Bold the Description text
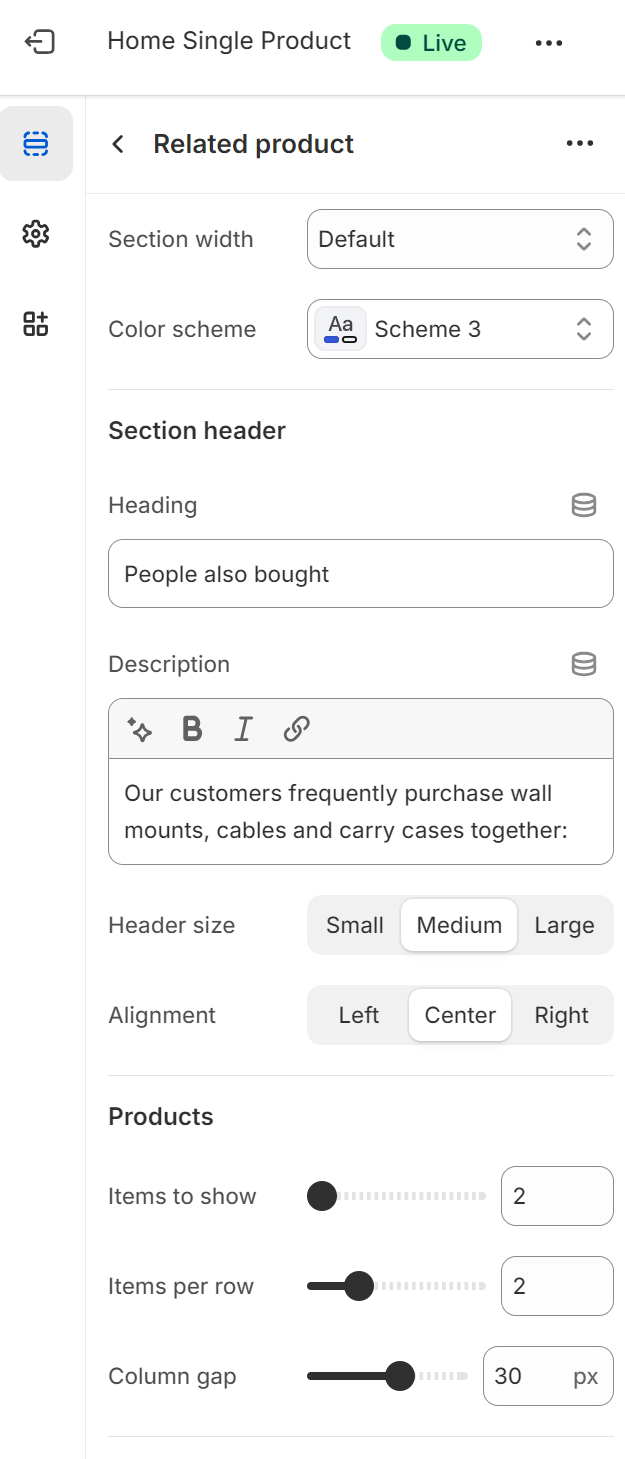Viewport: 625px width, 1459px height. tap(191, 729)
